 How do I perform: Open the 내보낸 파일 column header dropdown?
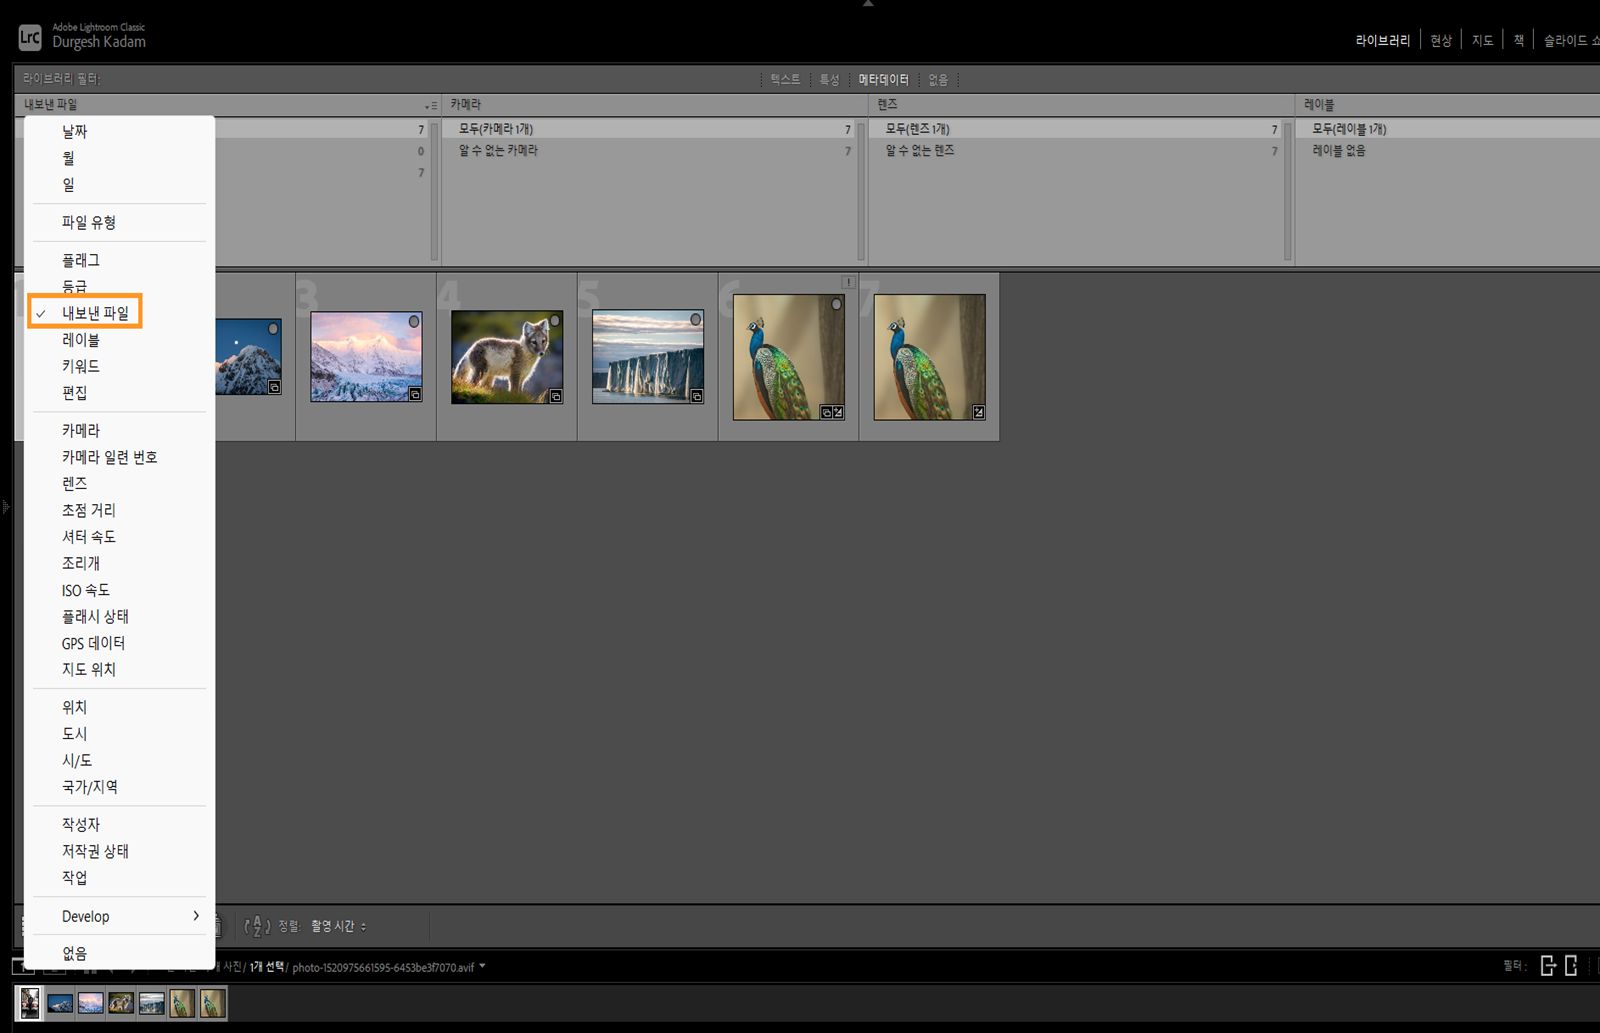431,105
